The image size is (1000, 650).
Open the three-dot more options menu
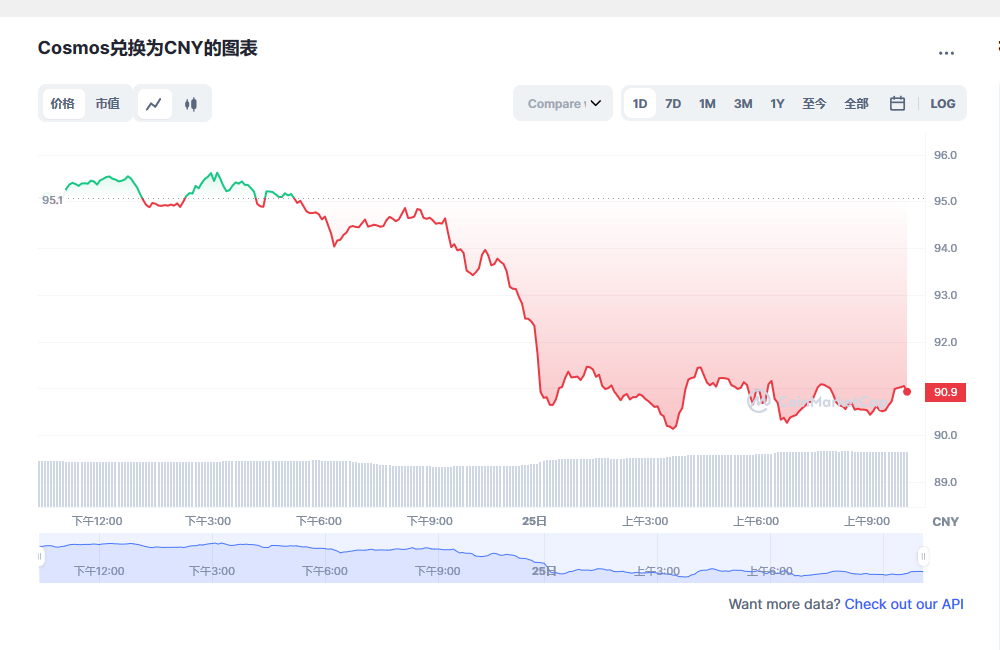[946, 53]
